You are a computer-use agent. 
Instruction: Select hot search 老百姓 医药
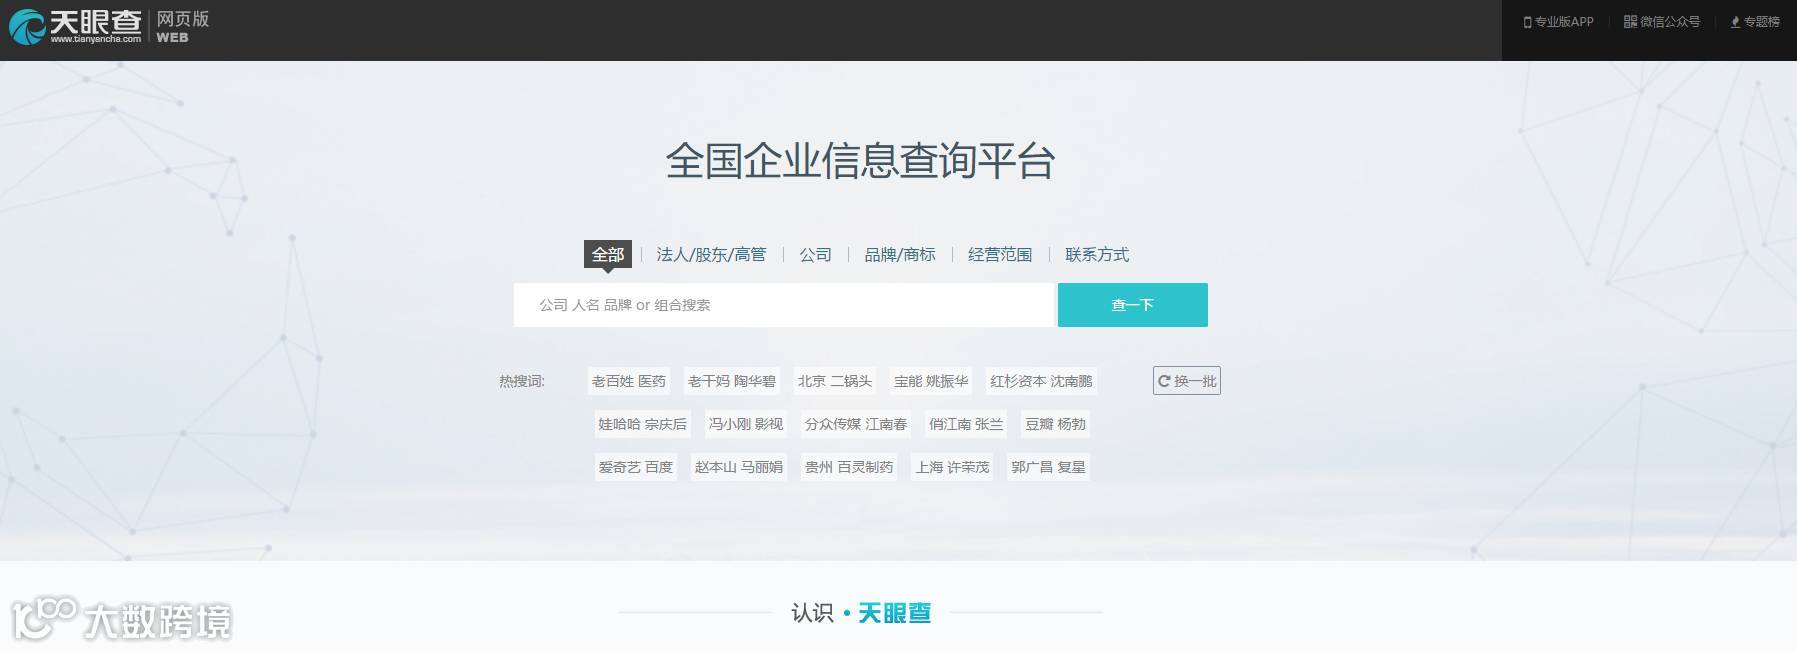tap(628, 381)
